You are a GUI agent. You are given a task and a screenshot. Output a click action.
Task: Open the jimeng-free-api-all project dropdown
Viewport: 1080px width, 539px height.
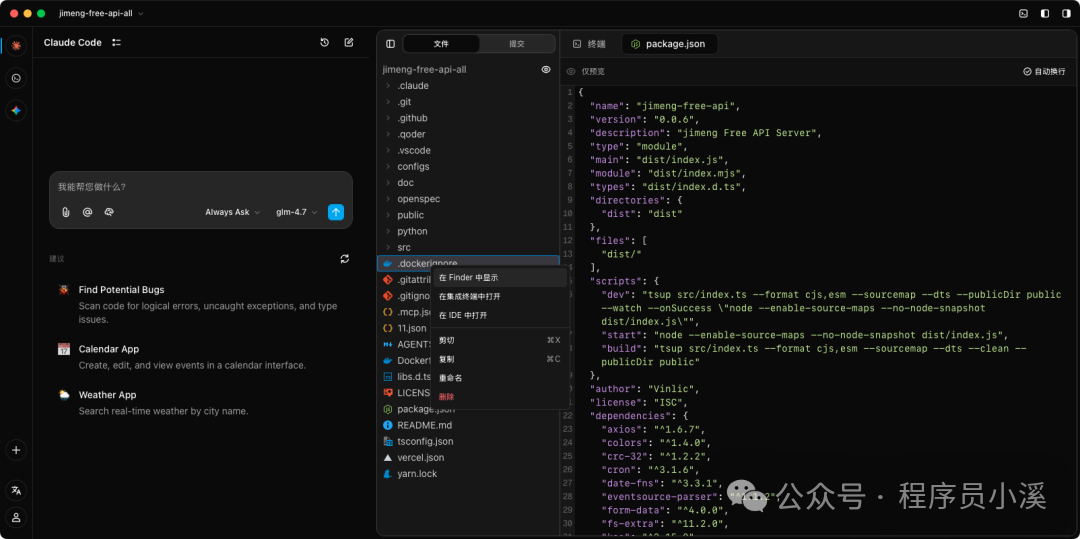[101, 13]
